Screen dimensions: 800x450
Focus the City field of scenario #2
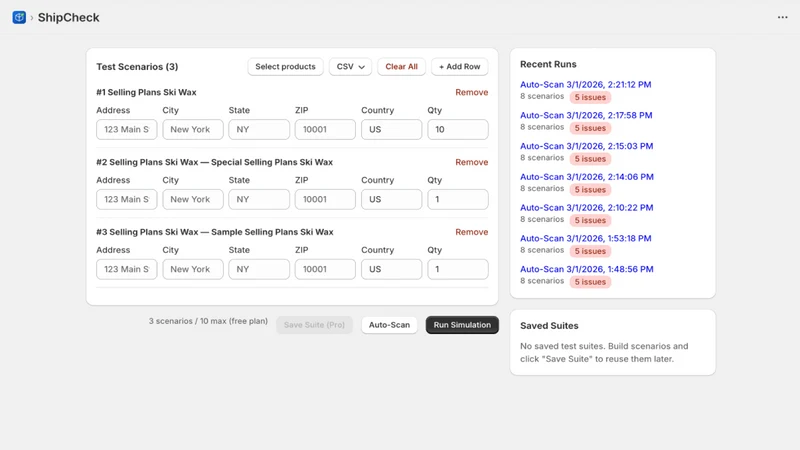click(193, 199)
